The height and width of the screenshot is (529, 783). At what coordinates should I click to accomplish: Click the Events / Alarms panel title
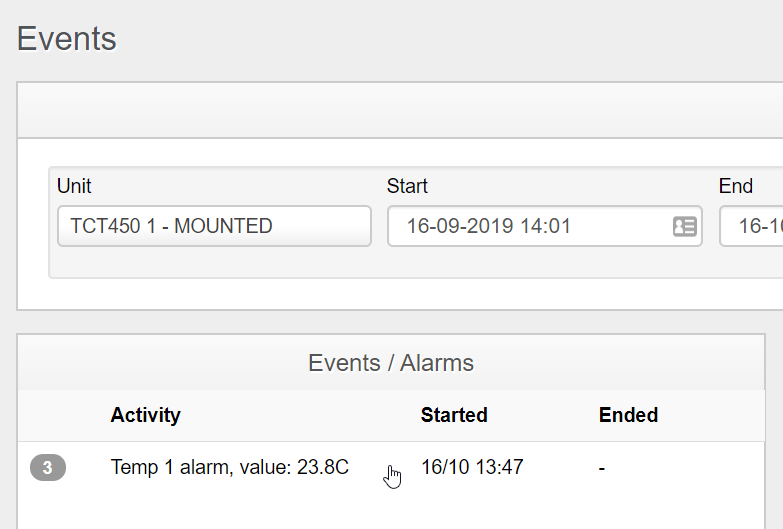point(391,363)
